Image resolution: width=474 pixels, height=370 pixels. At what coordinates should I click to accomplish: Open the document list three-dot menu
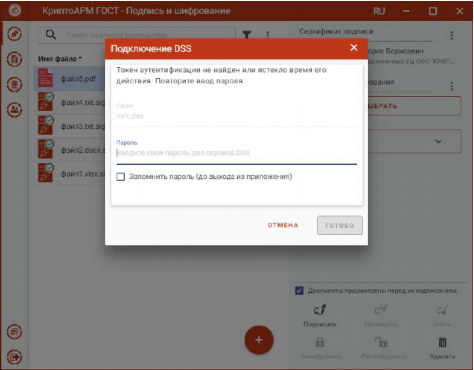point(268,34)
